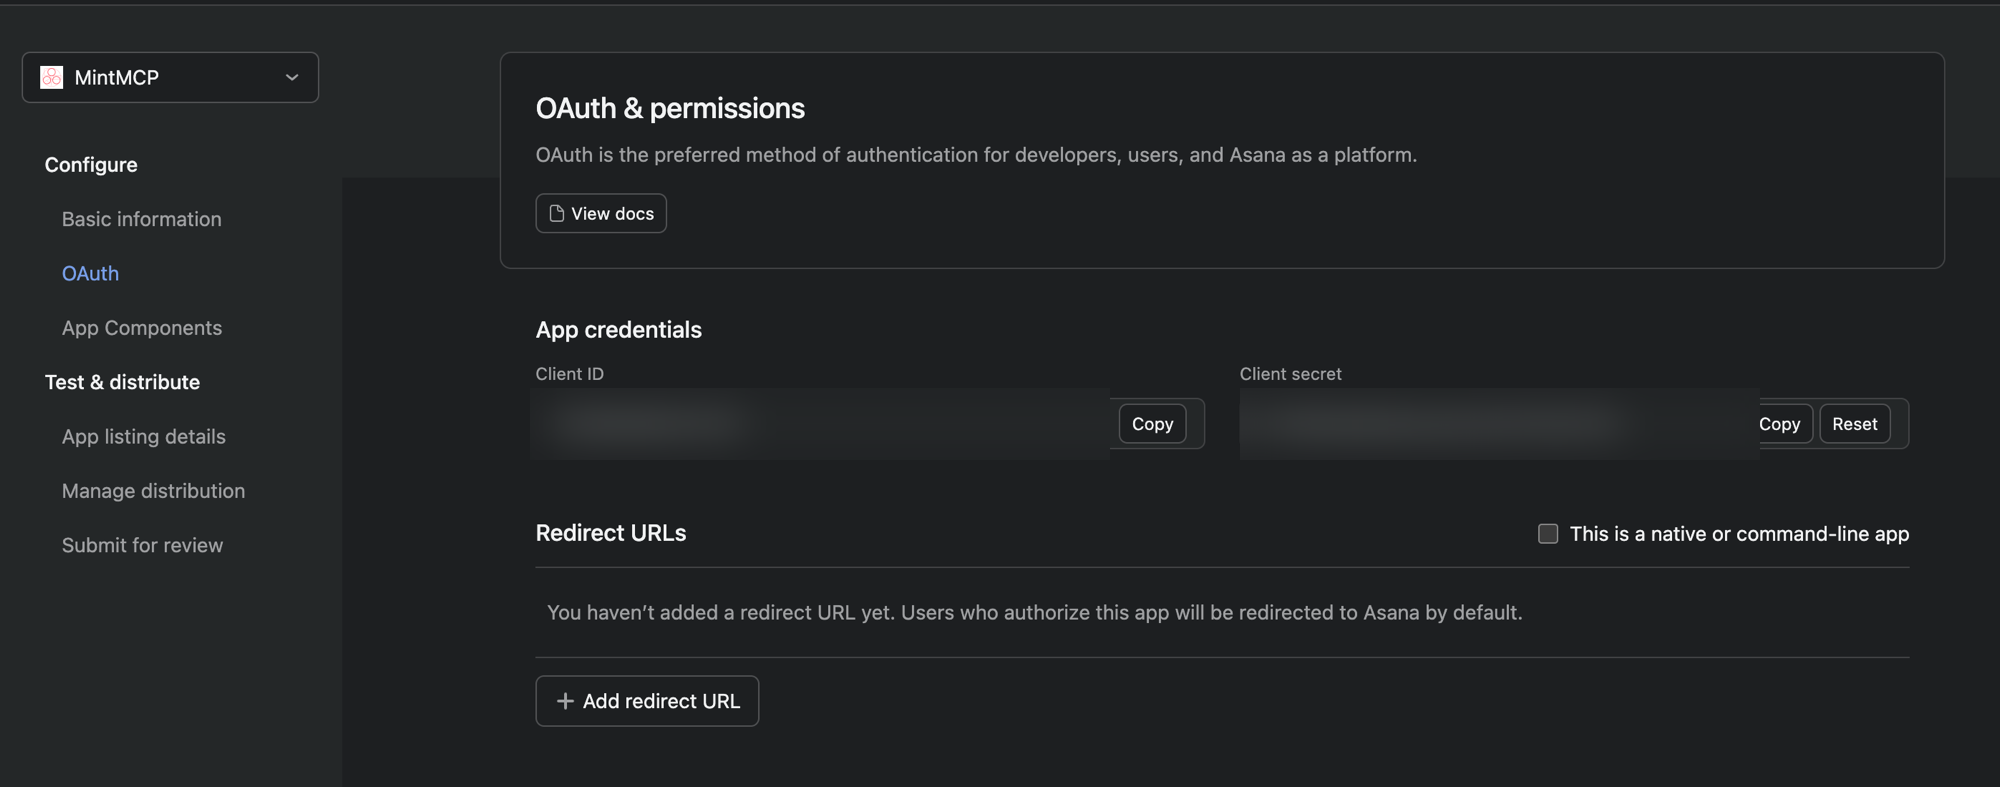Enable native or command-line app checkbox
Screen dimensions: 2000x787
[1548, 534]
